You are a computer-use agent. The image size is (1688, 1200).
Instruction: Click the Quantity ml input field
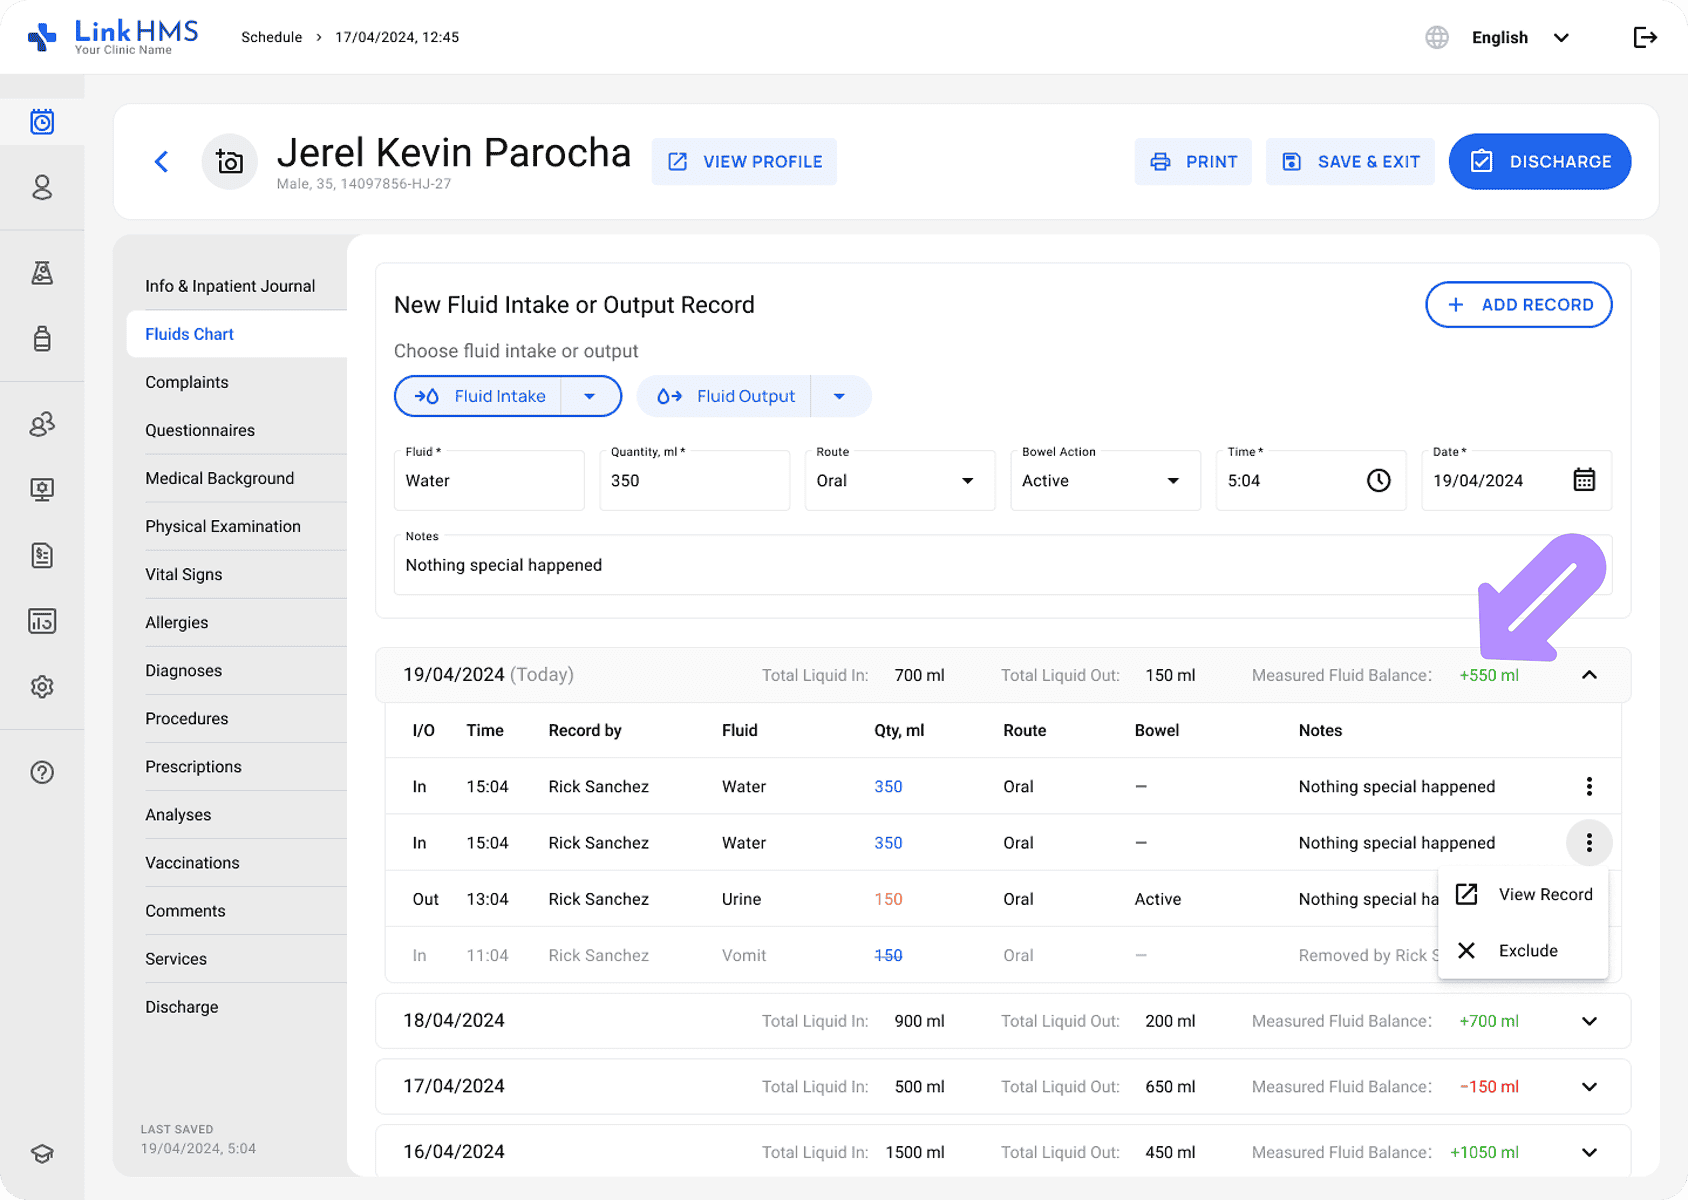694,481
